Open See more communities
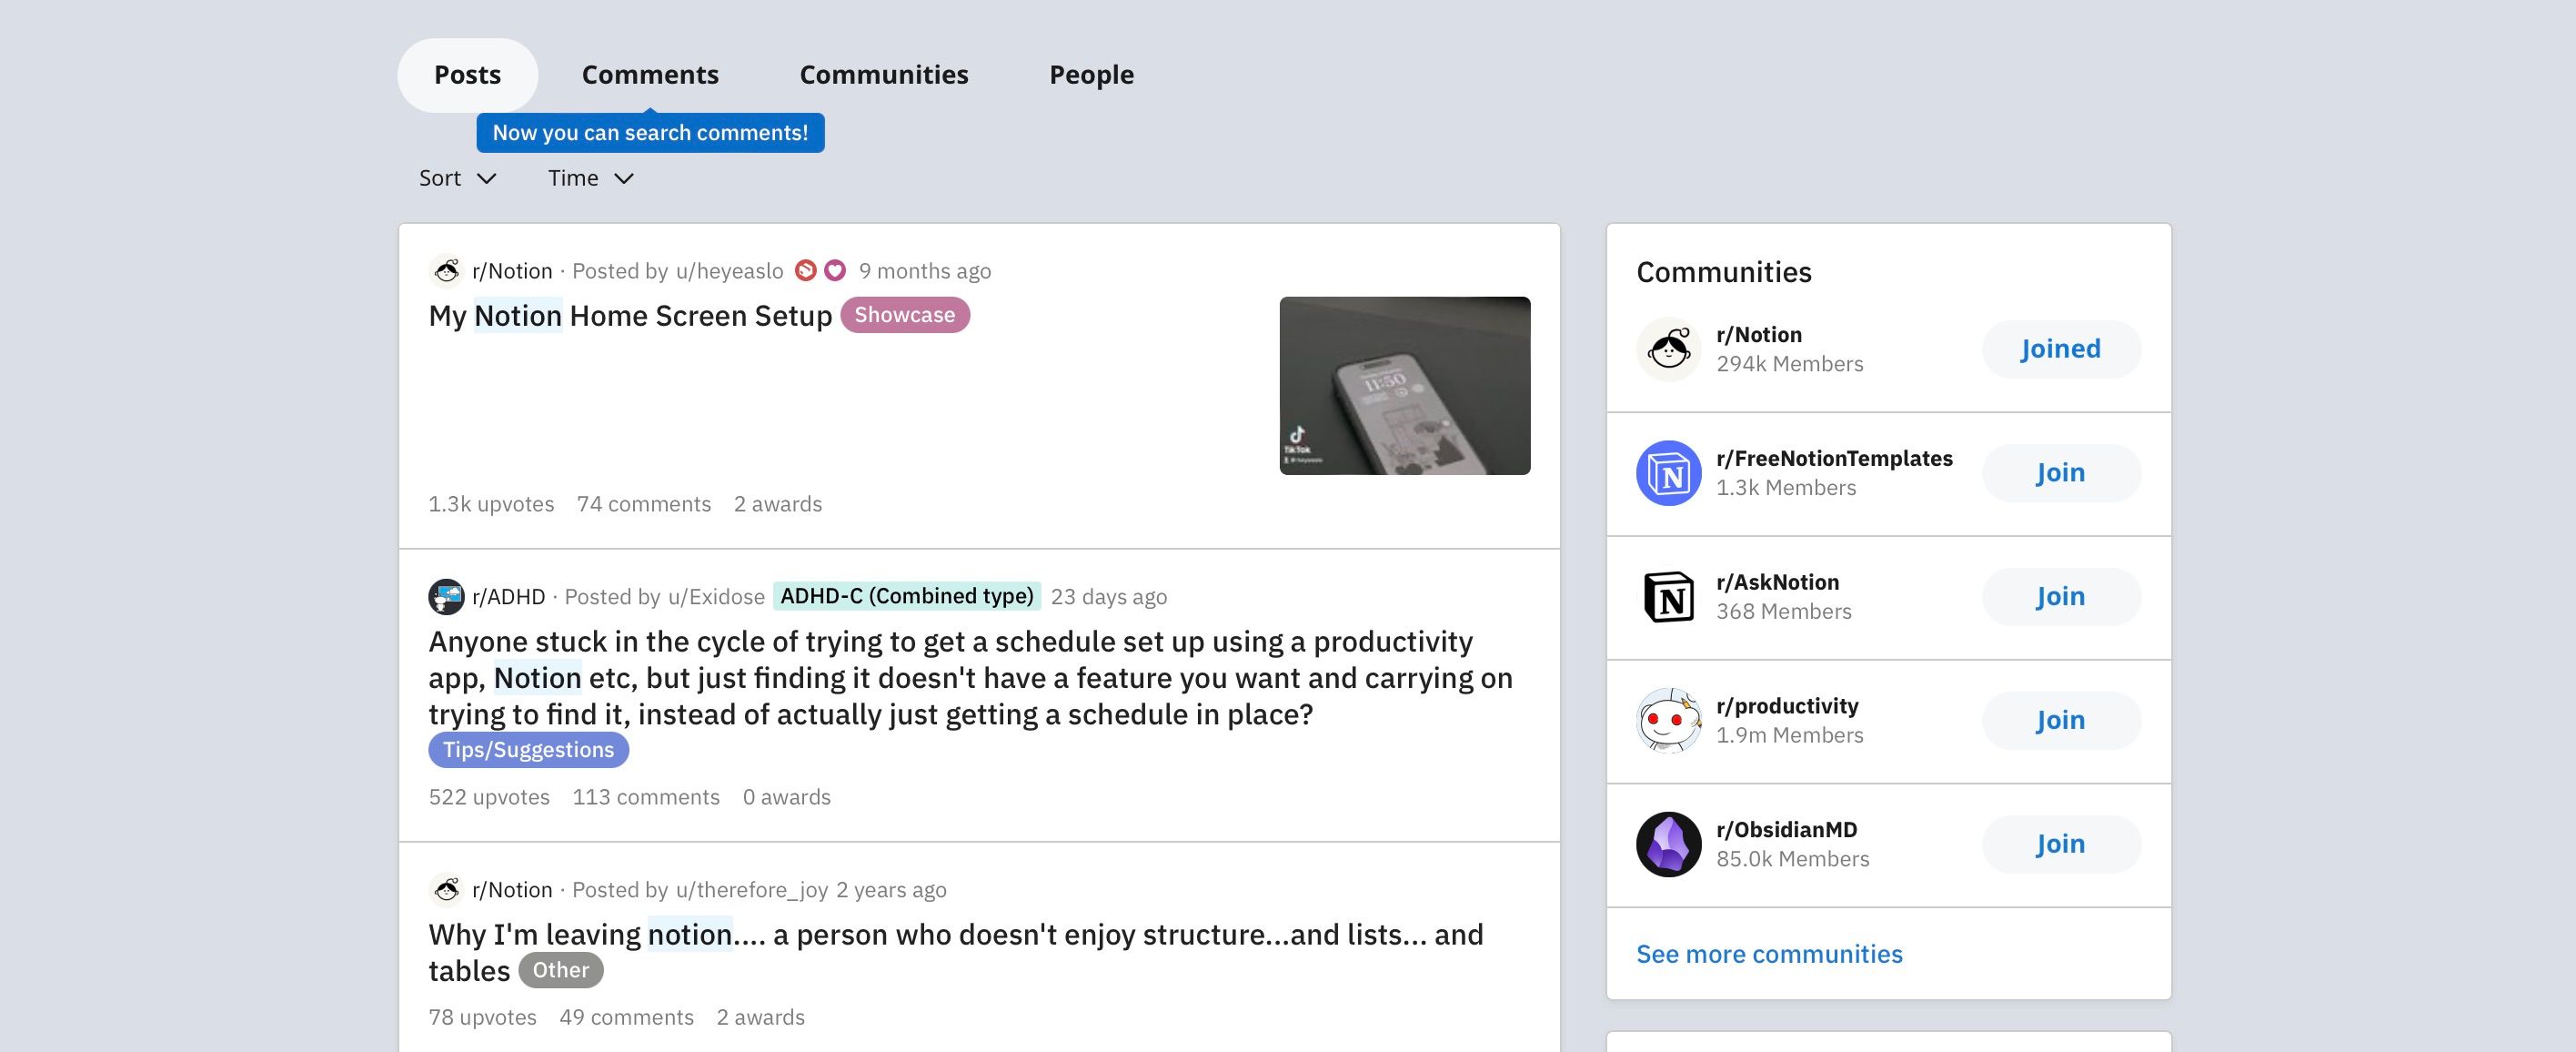The height and width of the screenshot is (1052, 2576). pyautogui.click(x=1769, y=954)
